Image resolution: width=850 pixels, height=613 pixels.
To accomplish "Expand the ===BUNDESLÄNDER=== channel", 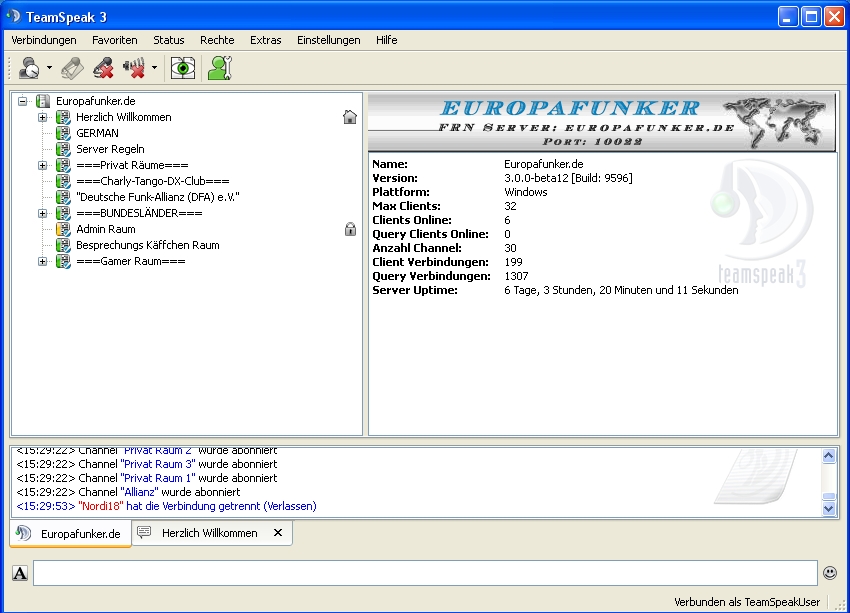I will [x=42, y=213].
